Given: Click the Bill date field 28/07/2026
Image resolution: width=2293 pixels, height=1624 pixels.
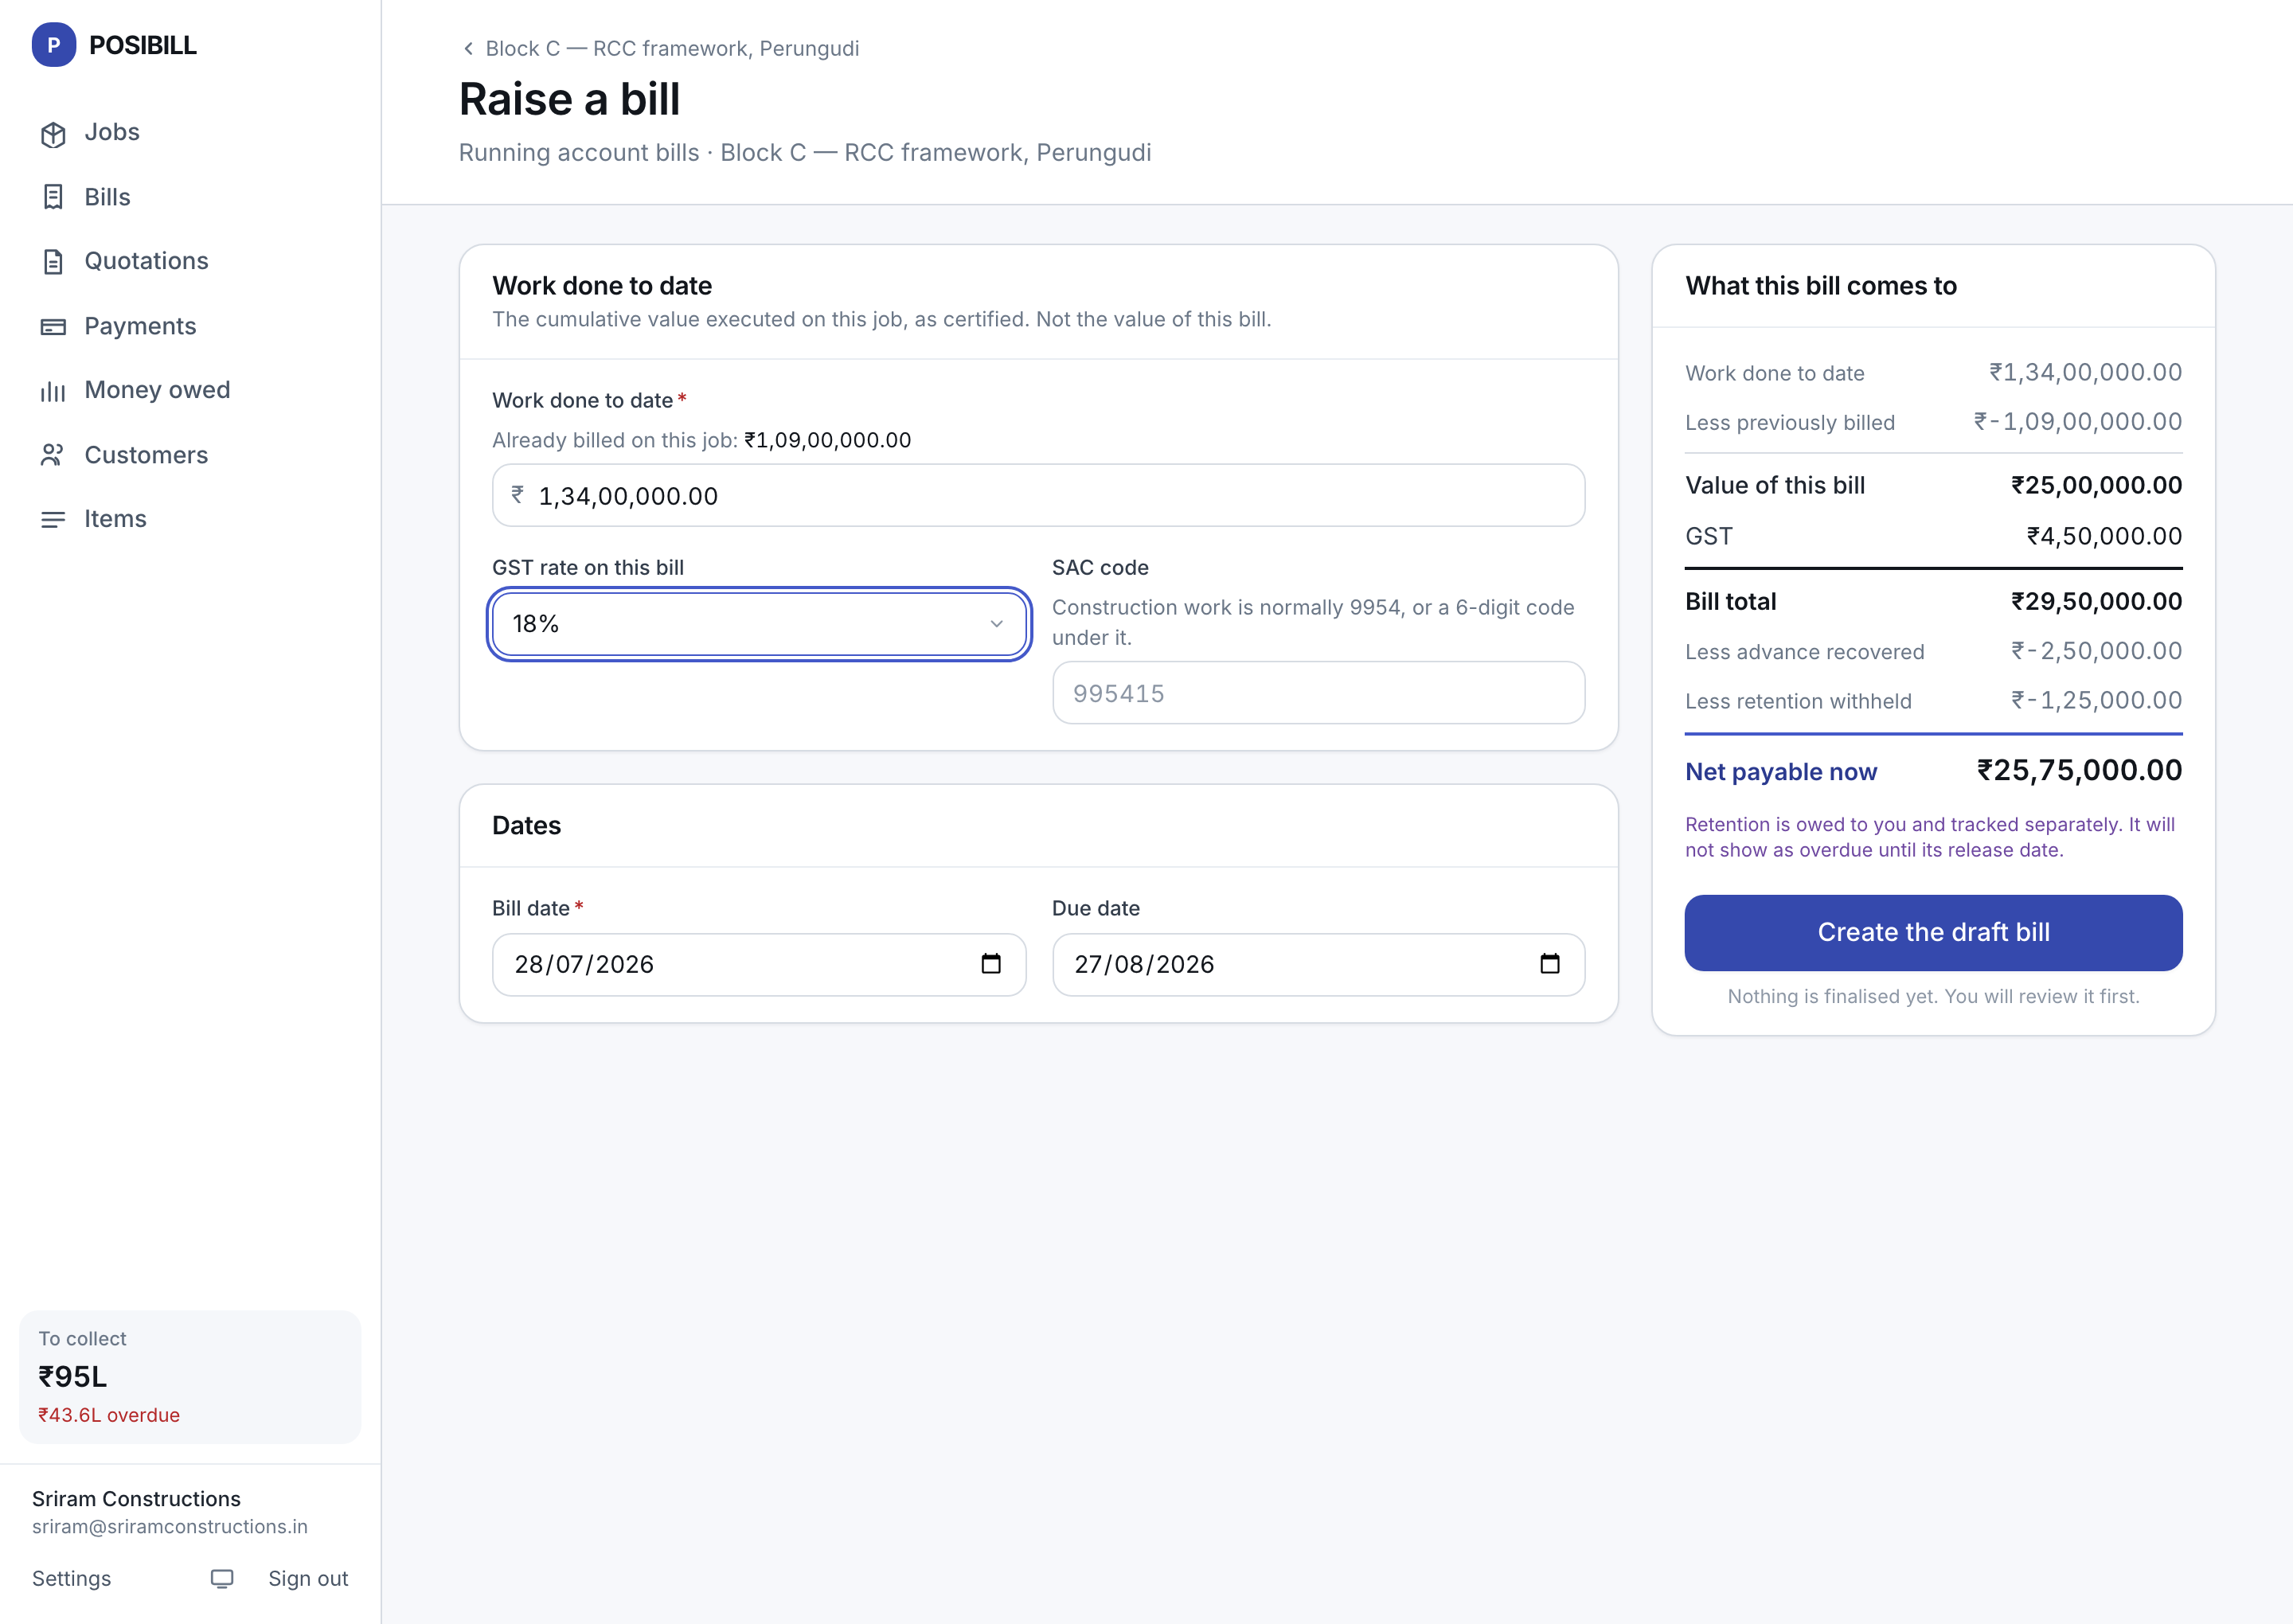Looking at the screenshot, I should click(759, 965).
